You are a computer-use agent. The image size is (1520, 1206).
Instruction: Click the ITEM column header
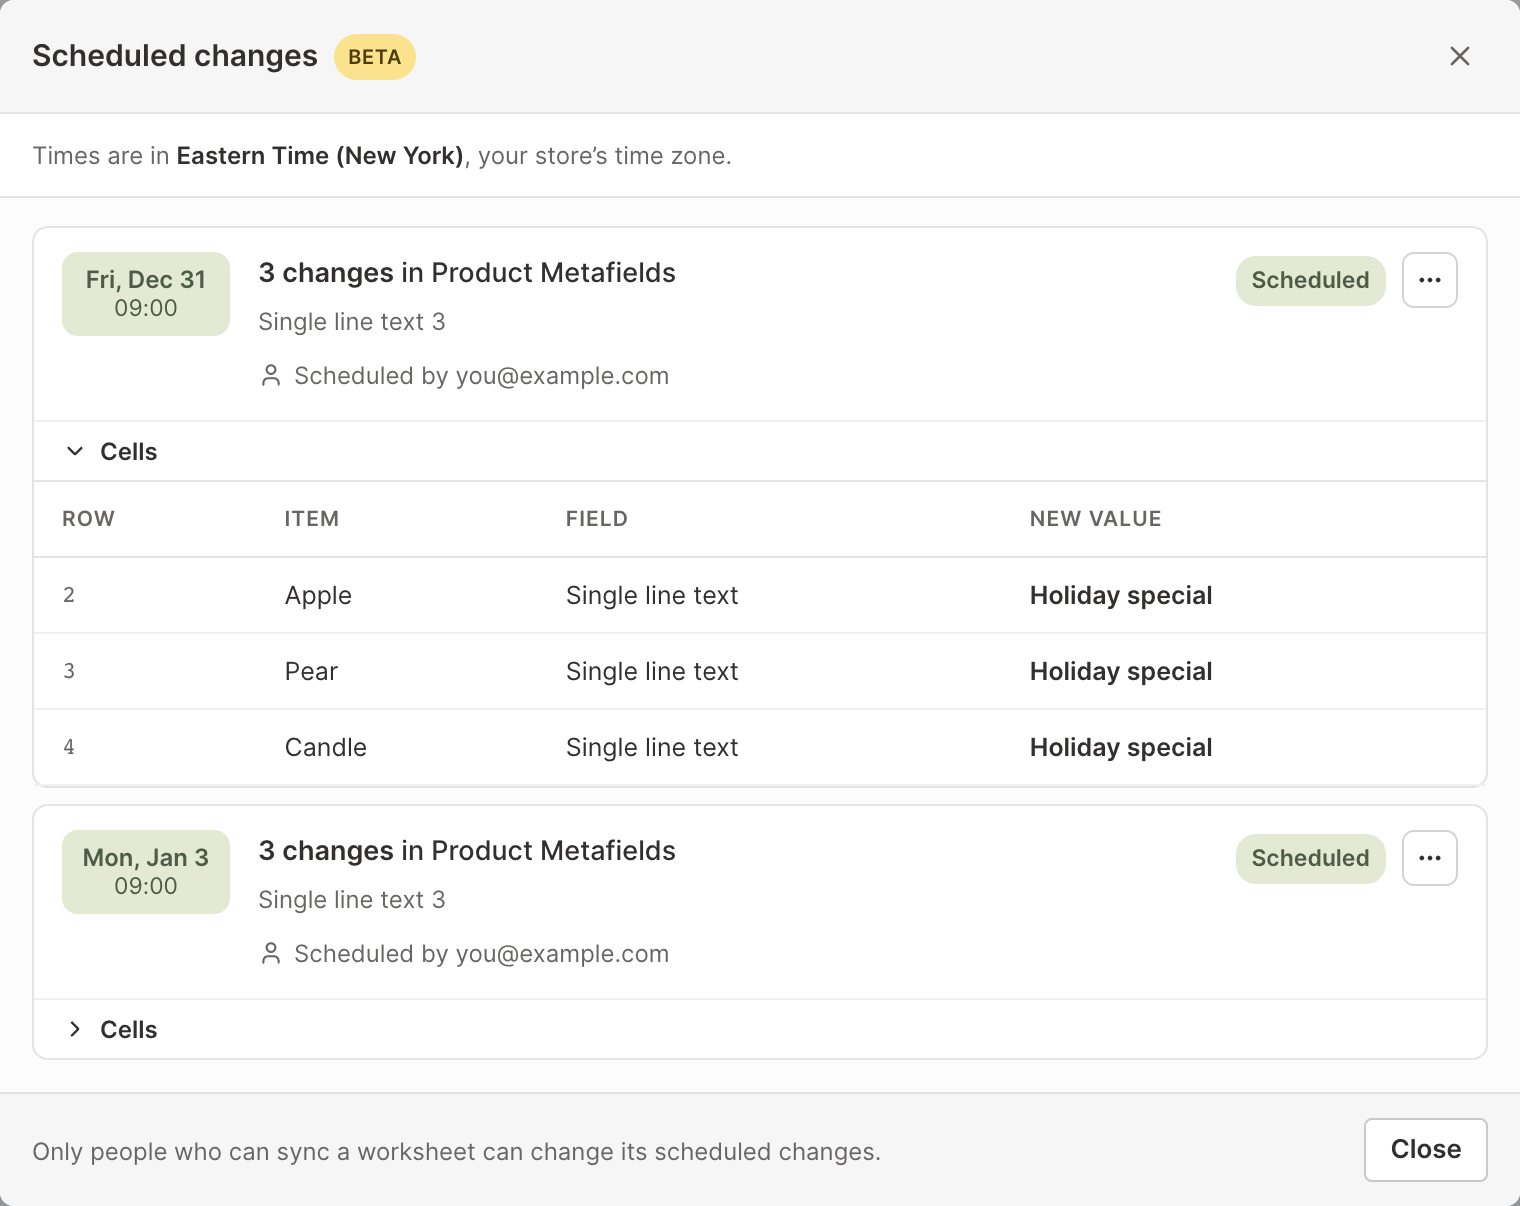tap(312, 519)
